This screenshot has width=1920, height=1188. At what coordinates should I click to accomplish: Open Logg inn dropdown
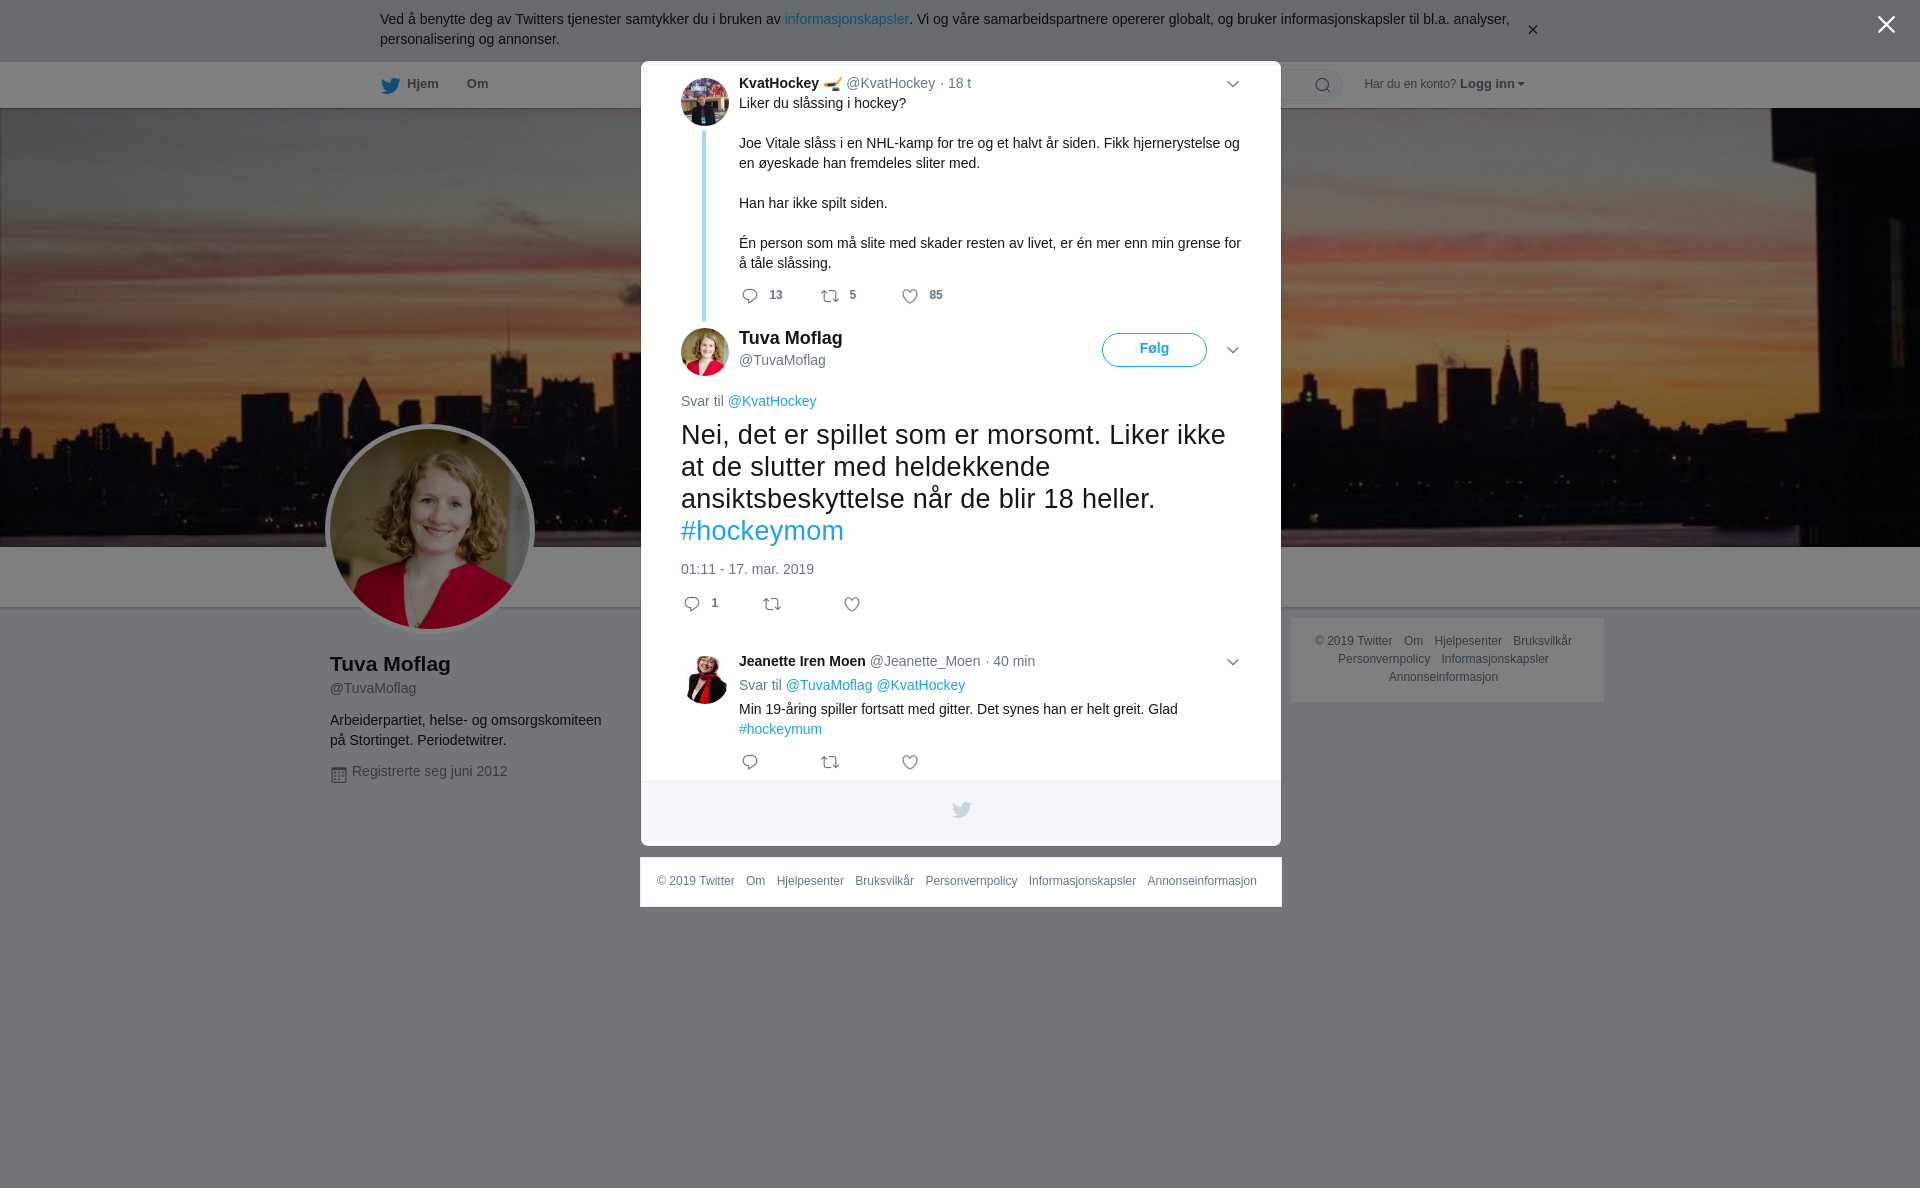[x=1491, y=84]
